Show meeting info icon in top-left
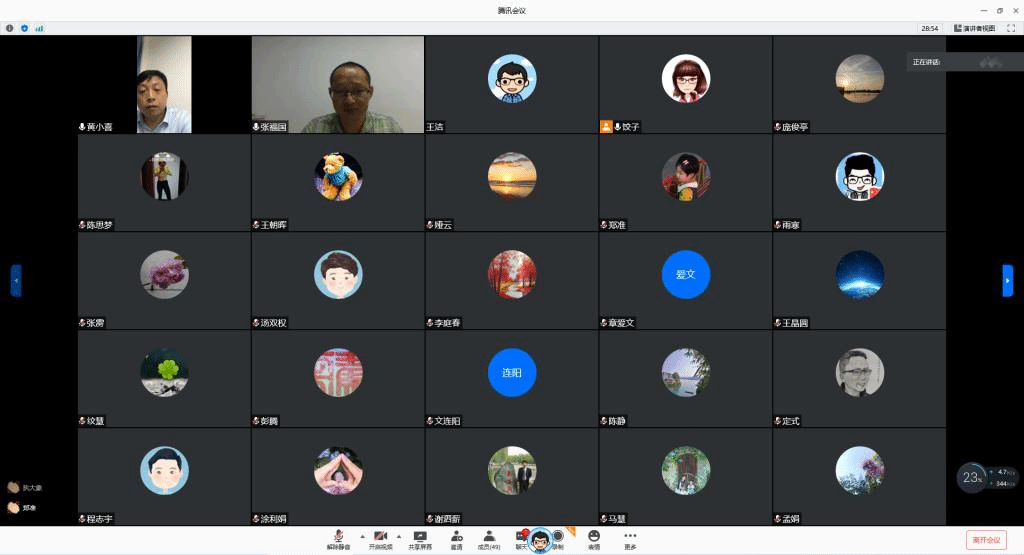Viewport: 1024px width, 555px height. [x=10, y=28]
